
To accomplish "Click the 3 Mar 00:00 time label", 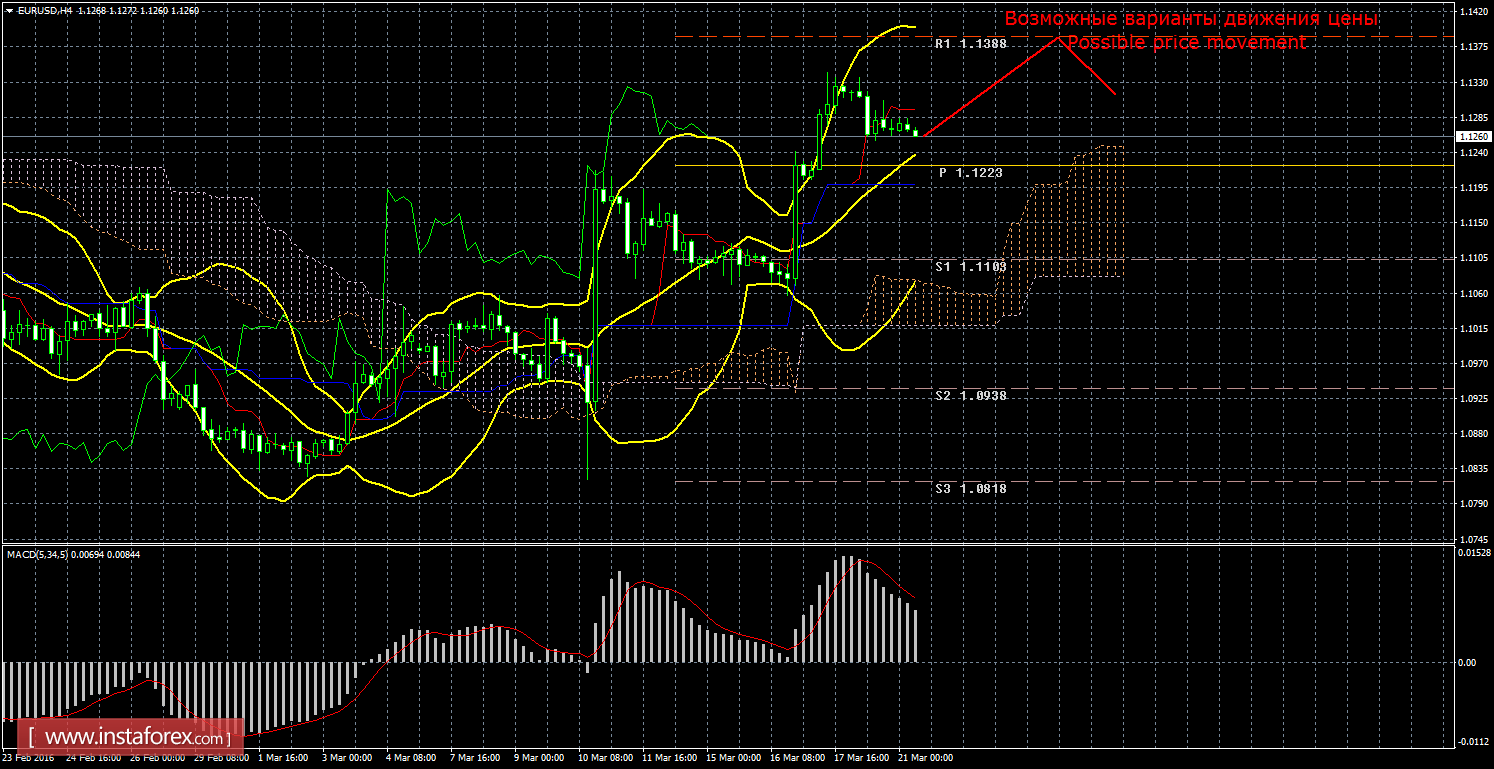I will coord(347,759).
